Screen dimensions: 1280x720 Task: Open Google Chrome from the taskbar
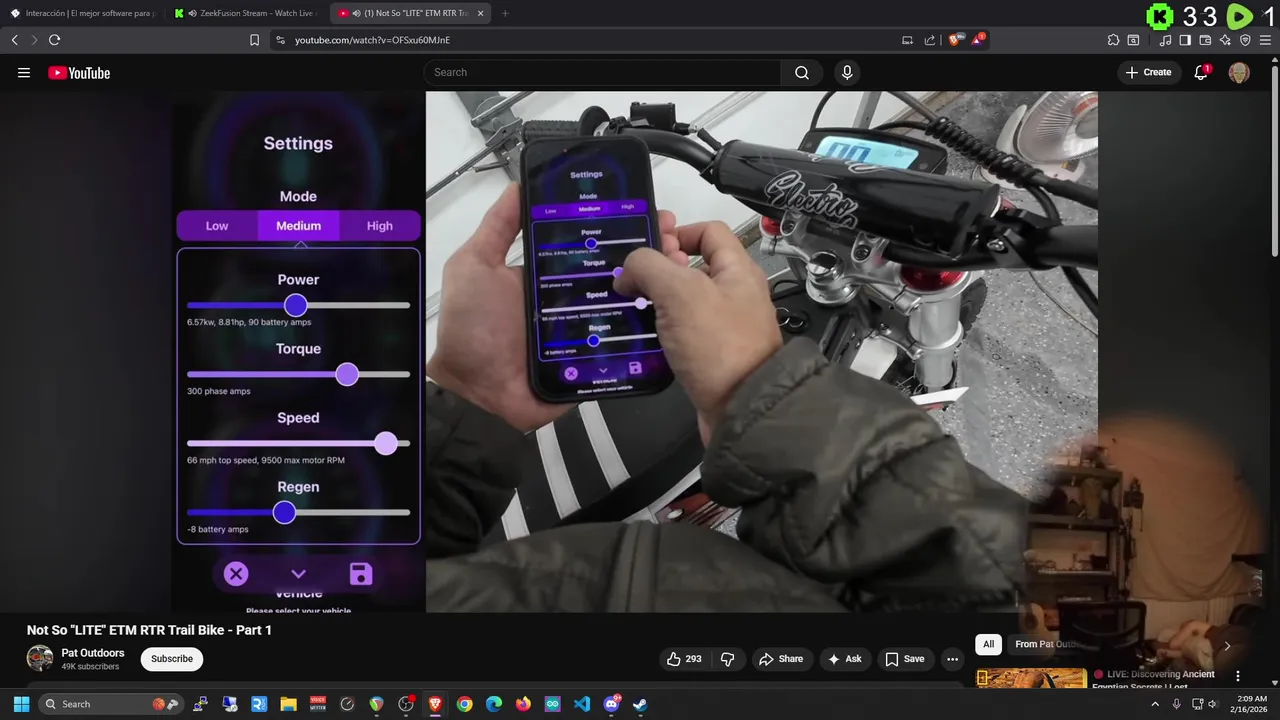coord(464,704)
